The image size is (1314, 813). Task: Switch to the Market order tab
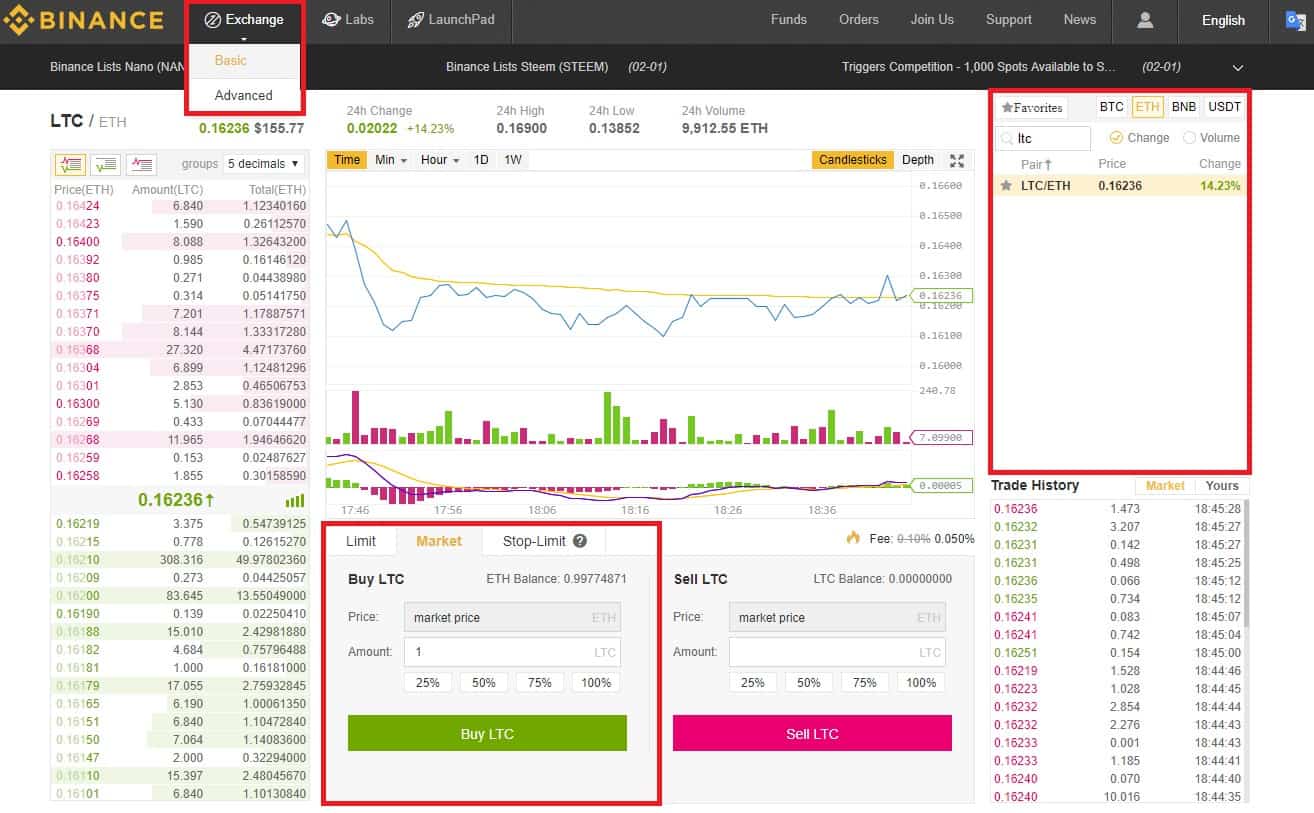(439, 541)
